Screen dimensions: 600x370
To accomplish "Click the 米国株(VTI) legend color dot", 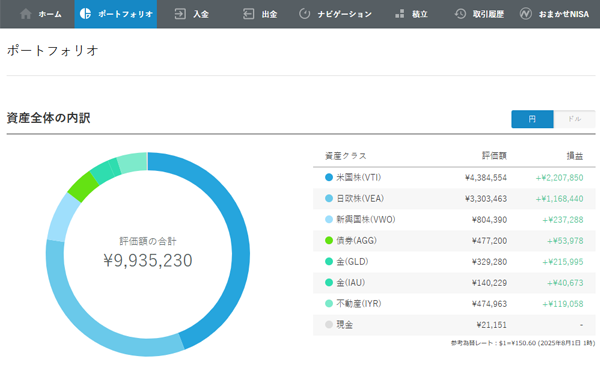I will 329,177.
